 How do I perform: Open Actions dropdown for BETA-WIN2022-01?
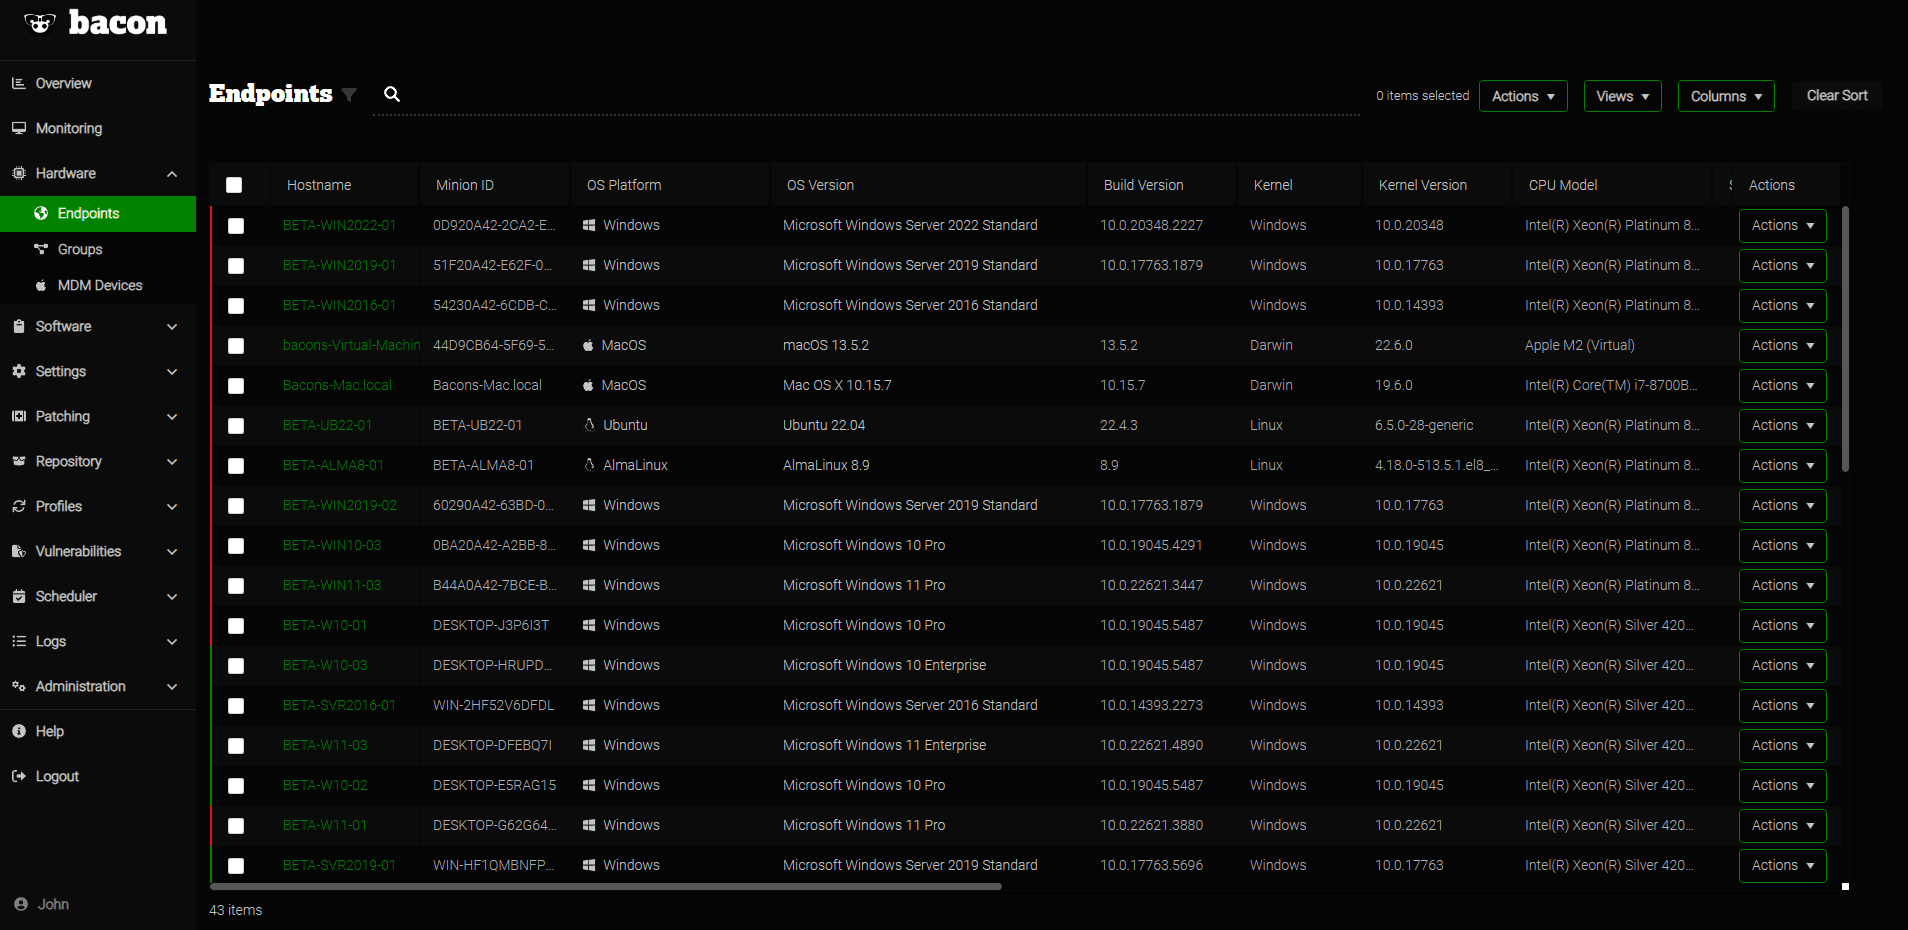pos(1782,225)
